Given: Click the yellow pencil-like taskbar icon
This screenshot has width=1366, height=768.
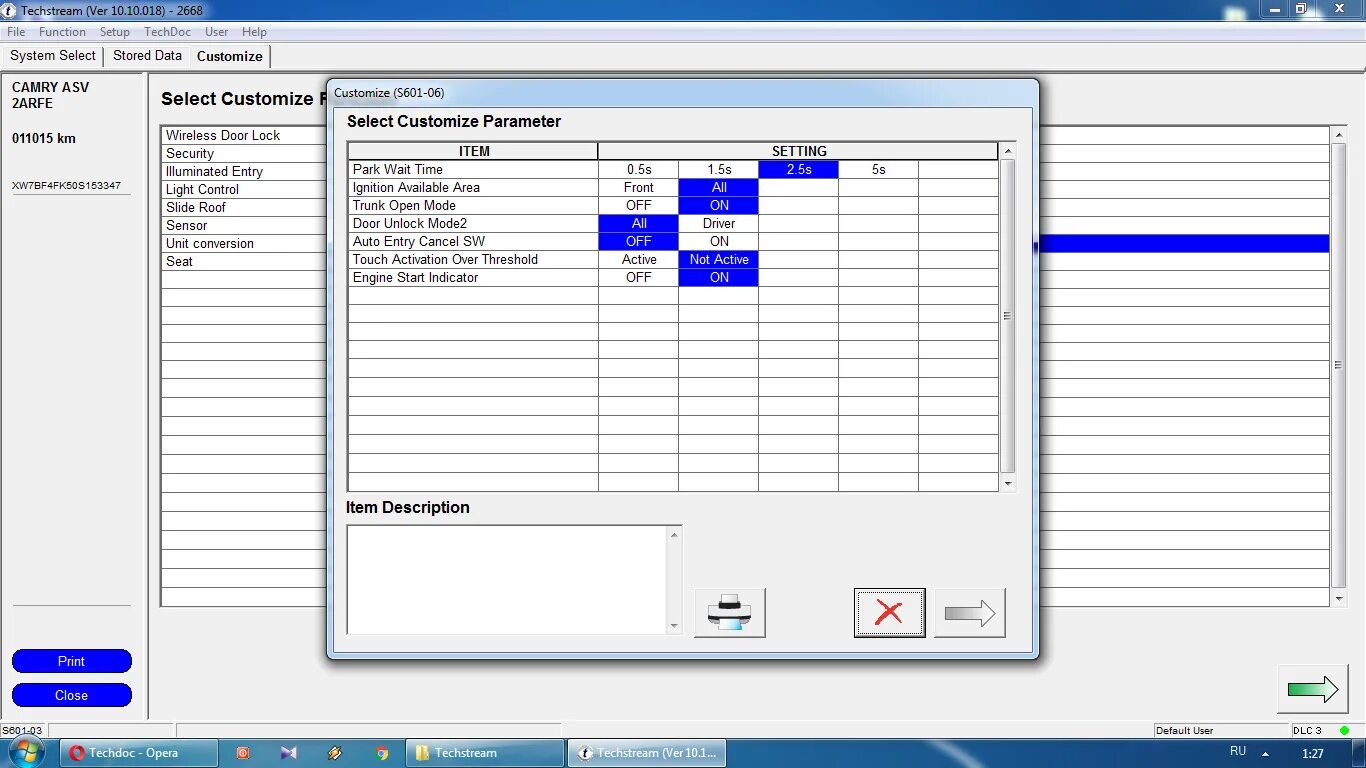Looking at the screenshot, I should [335, 753].
